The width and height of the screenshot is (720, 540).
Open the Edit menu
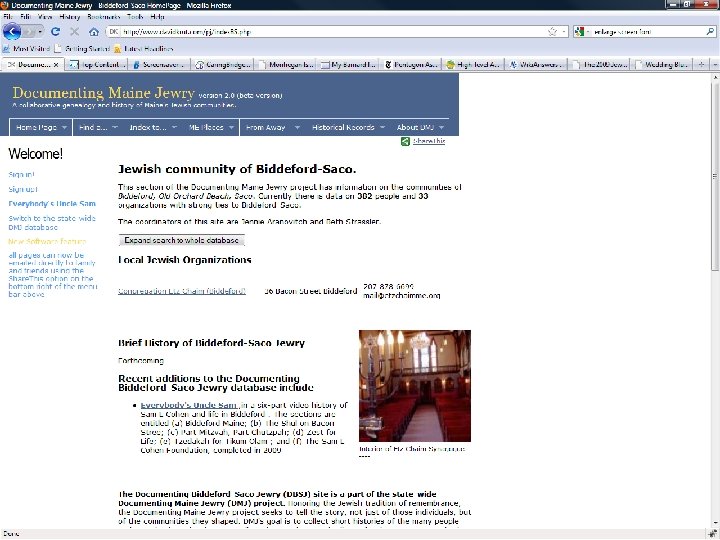[x=25, y=17]
